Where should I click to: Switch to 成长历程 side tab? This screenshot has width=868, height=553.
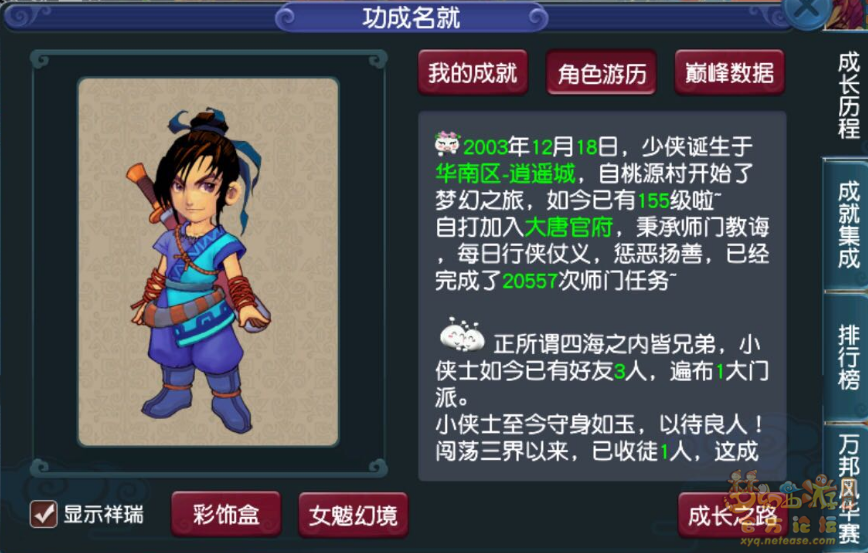(848, 95)
